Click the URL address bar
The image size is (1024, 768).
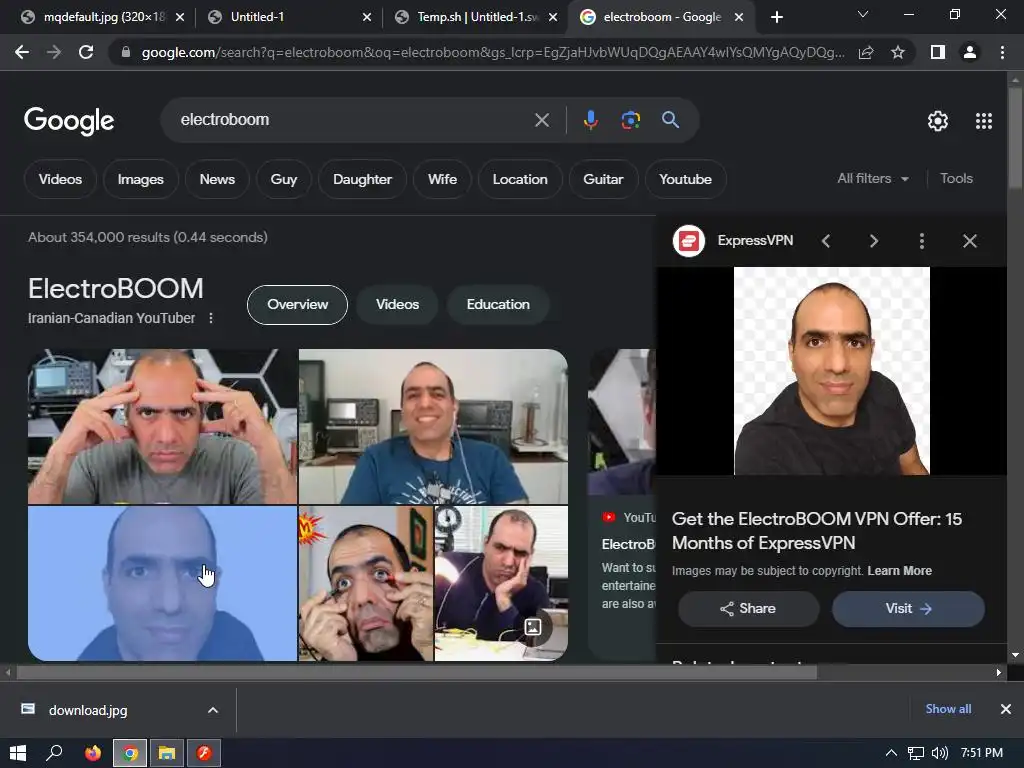[x=492, y=52]
